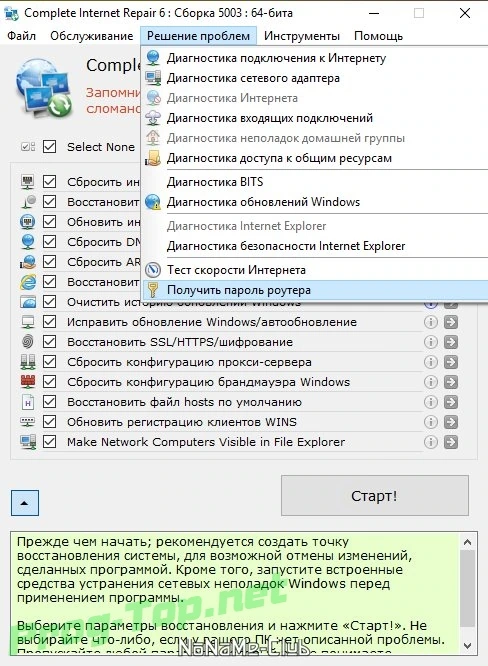Show info for Восстановить SSL/HTTPS/шифрование
The image size is (488, 666).
(x=431, y=342)
